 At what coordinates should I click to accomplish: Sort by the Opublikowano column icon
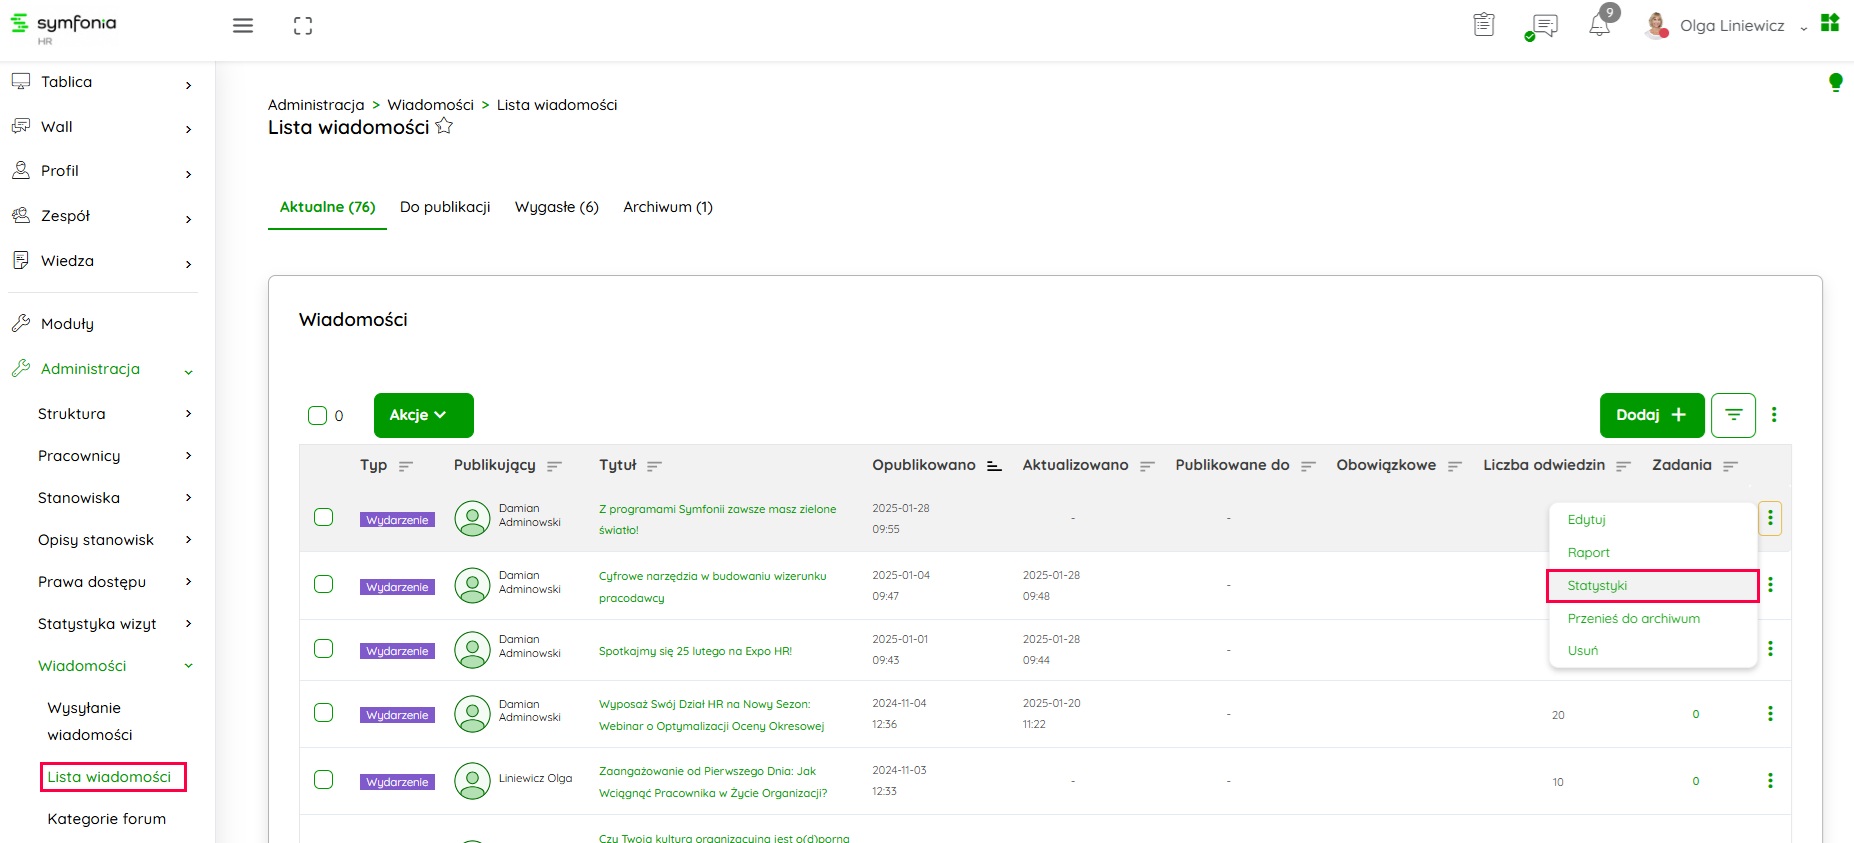994,466
